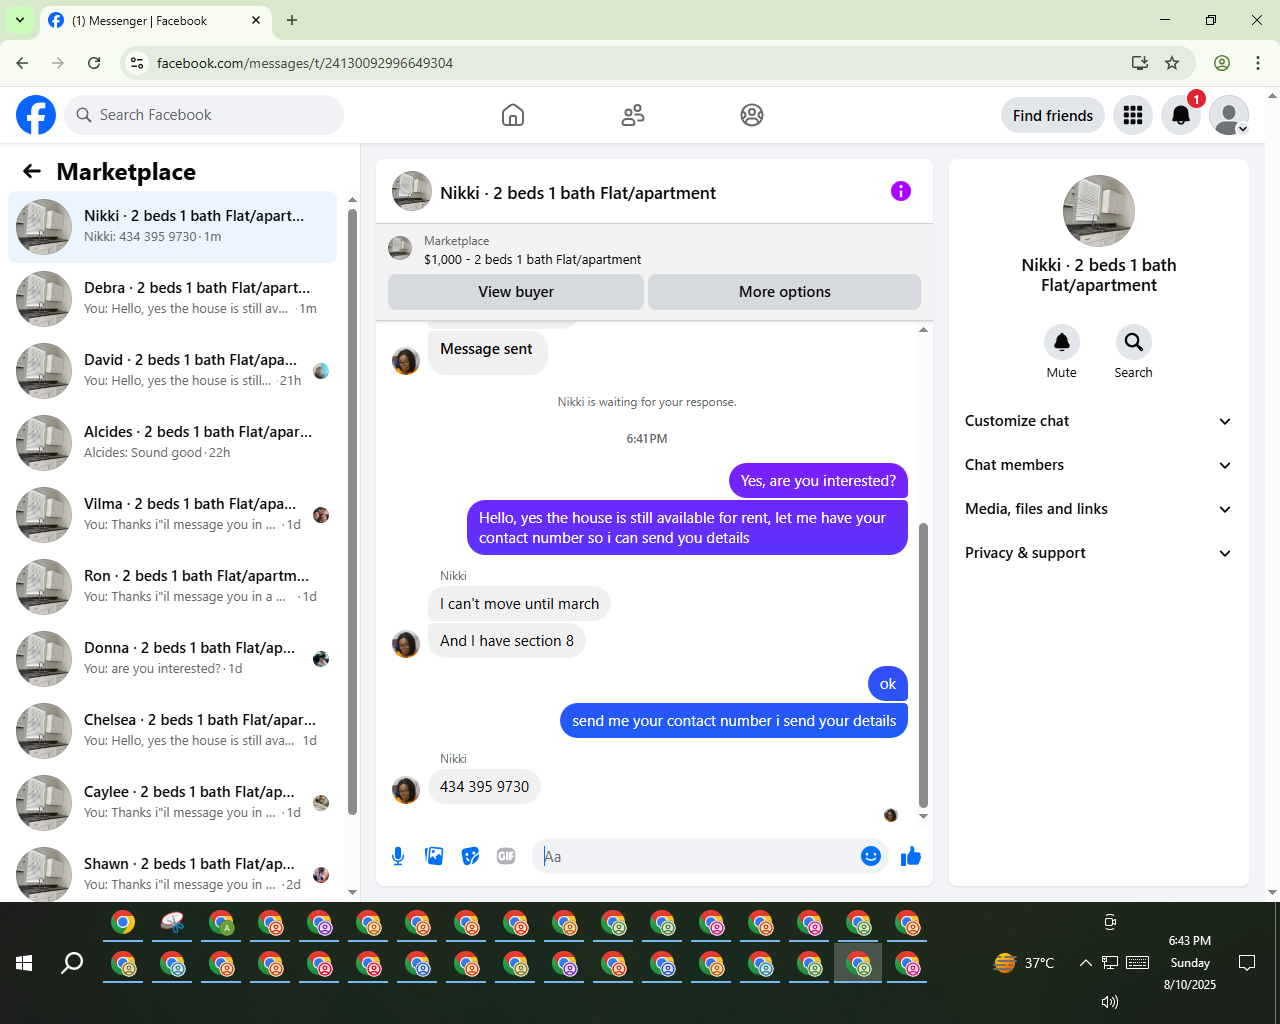Expand the Customize chat section
The width and height of the screenshot is (1280, 1024).
[1099, 421]
